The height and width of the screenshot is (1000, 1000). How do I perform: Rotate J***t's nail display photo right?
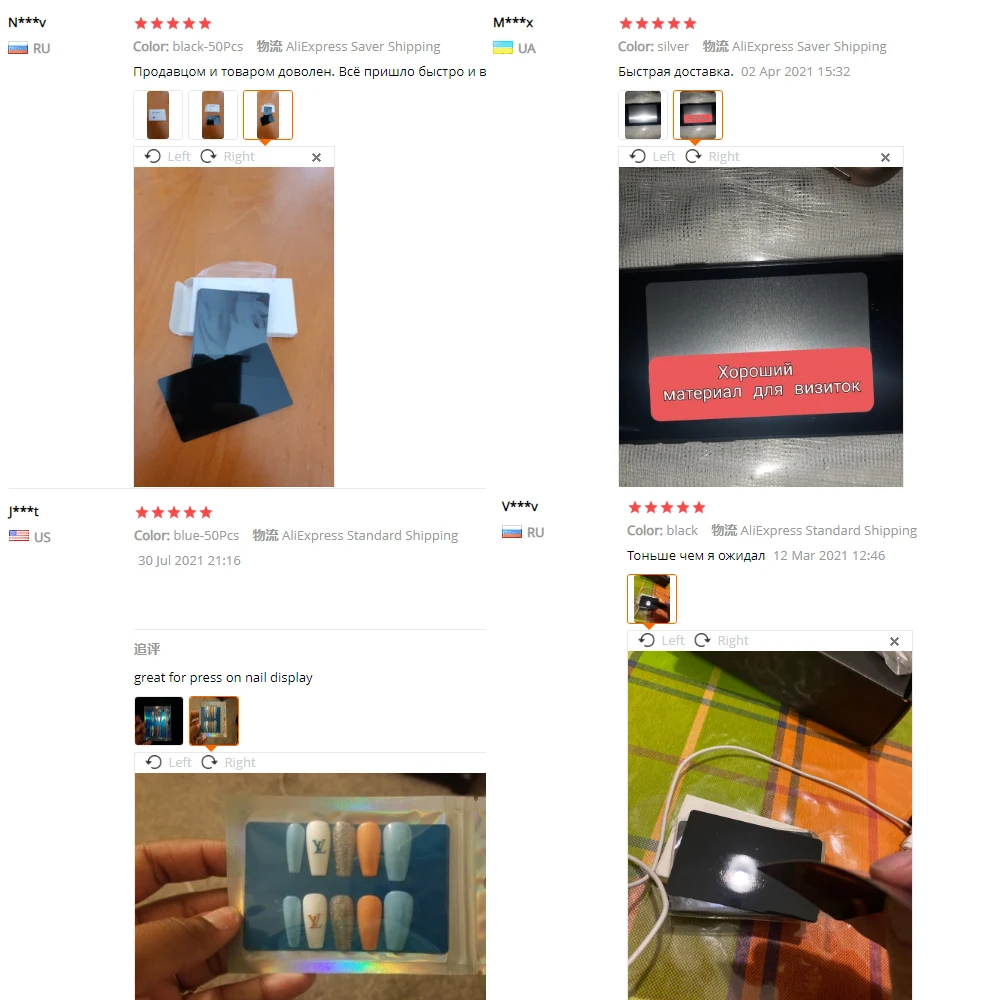[x=228, y=762]
